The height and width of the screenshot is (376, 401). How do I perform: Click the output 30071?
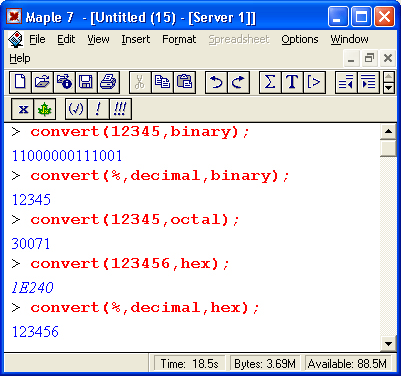(31, 244)
